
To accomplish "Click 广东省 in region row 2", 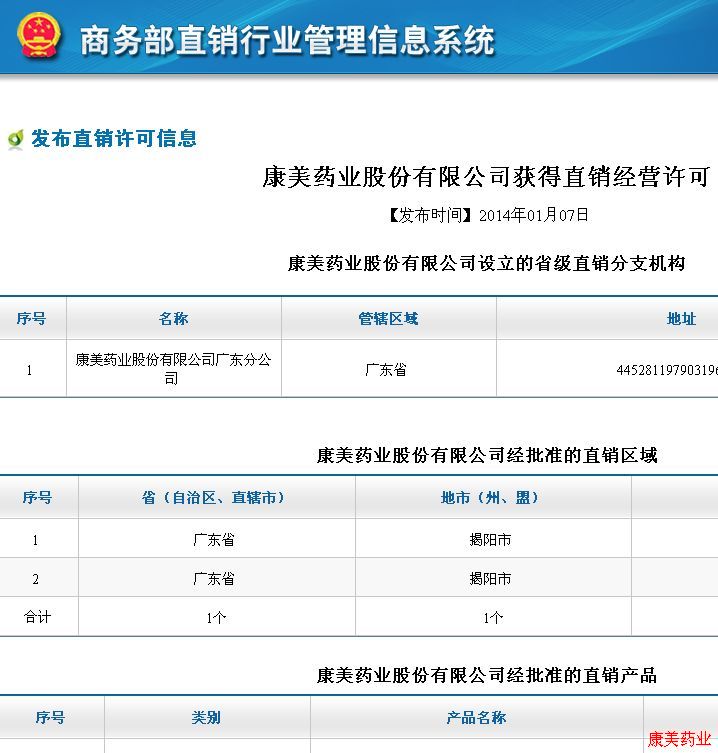I will tap(214, 579).
